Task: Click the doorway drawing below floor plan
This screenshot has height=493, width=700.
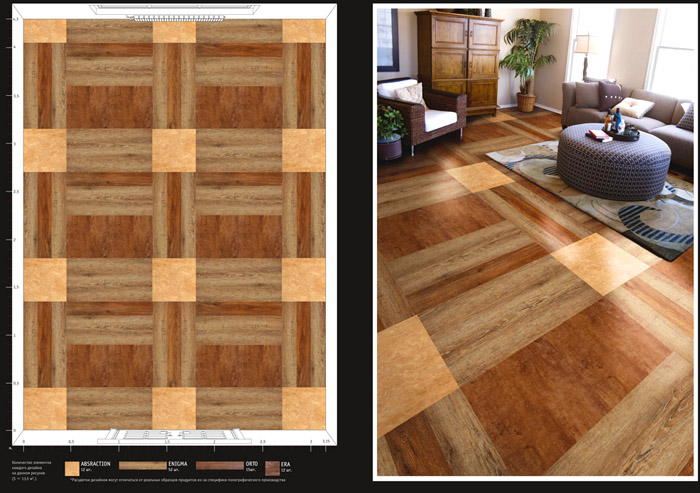Action: pyautogui.click(x=175, y=436)
